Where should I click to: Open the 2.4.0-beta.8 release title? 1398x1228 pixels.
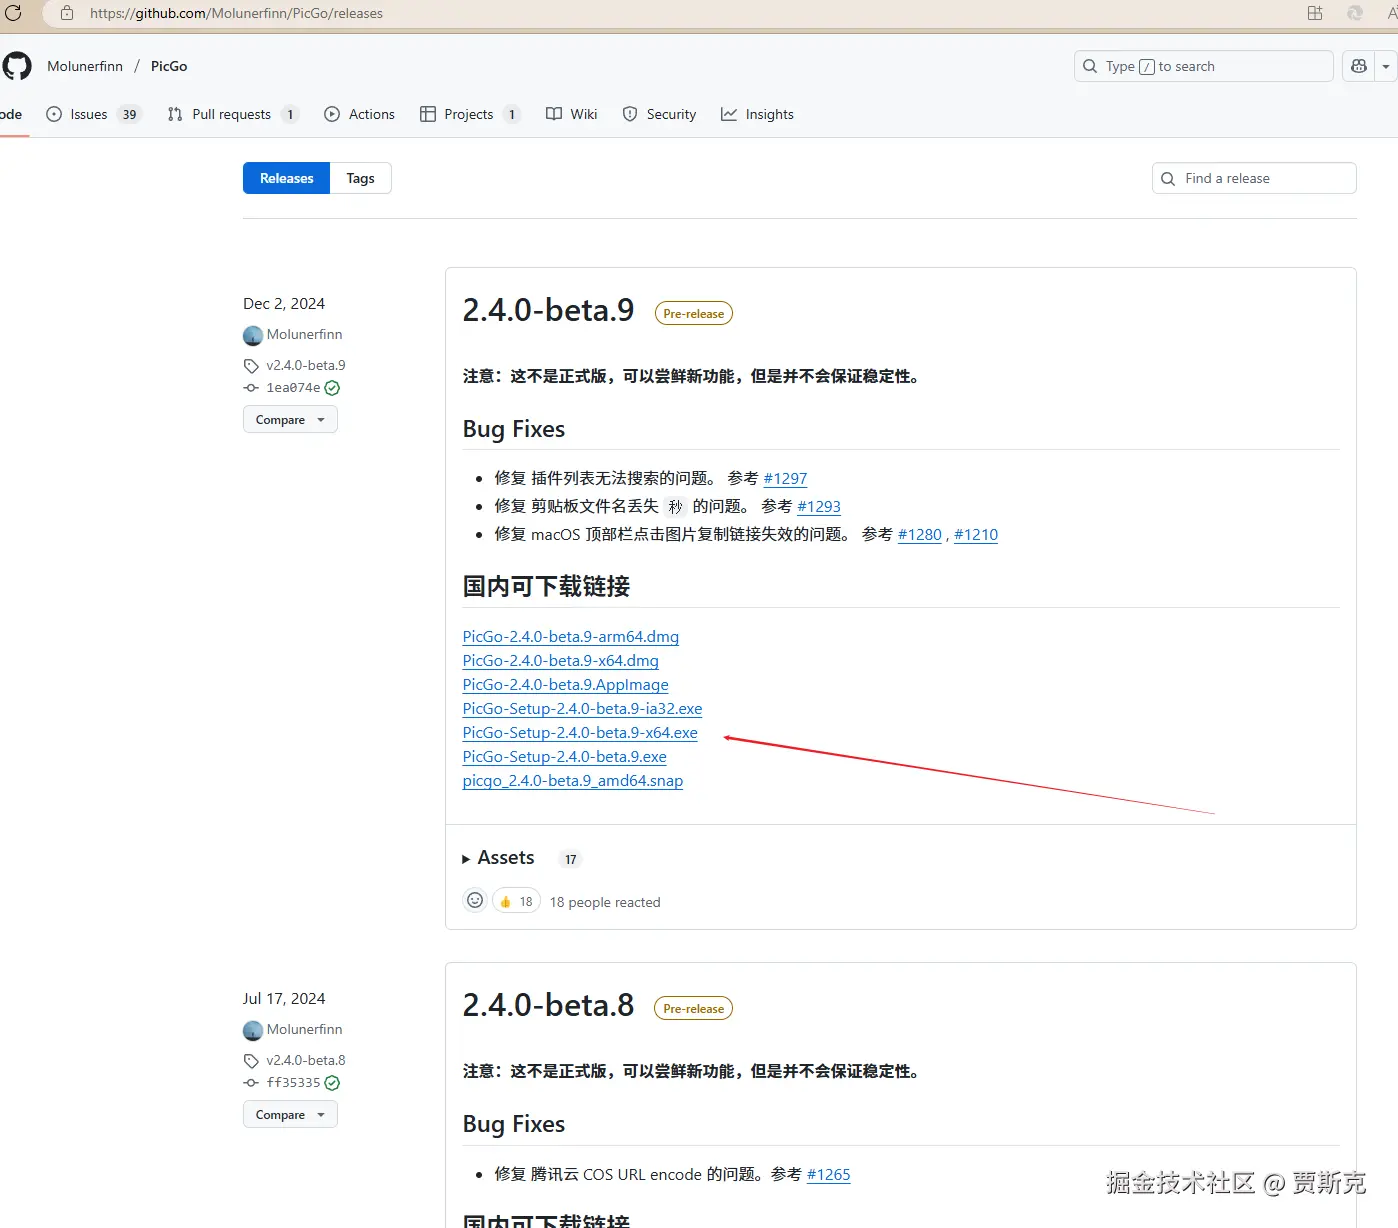(548, 1005)
